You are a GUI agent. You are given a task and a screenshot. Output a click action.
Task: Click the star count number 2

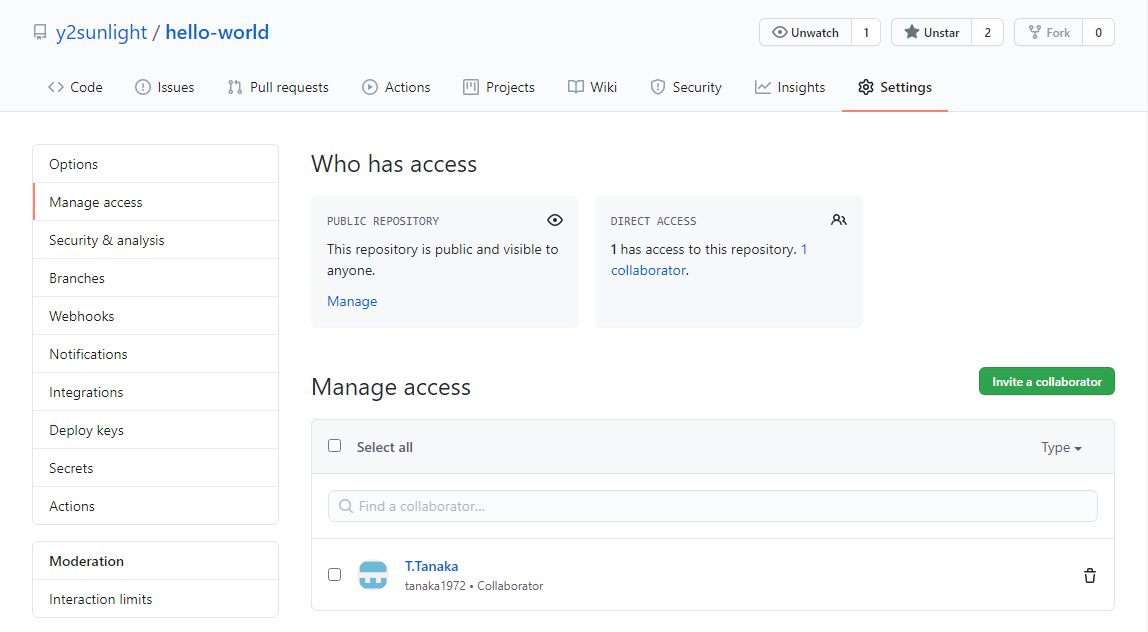987,33
